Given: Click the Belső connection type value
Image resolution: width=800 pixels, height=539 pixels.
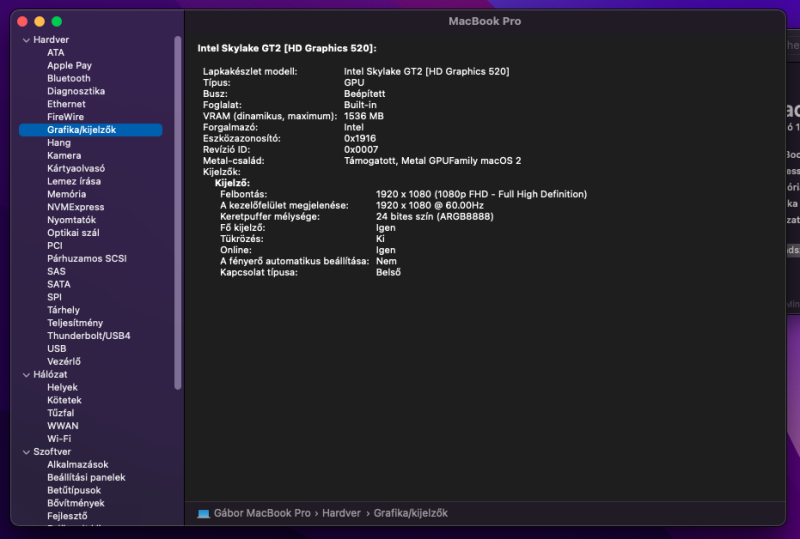Looking at the screenshot, I should pyautogui.click(x=388, y=273).
